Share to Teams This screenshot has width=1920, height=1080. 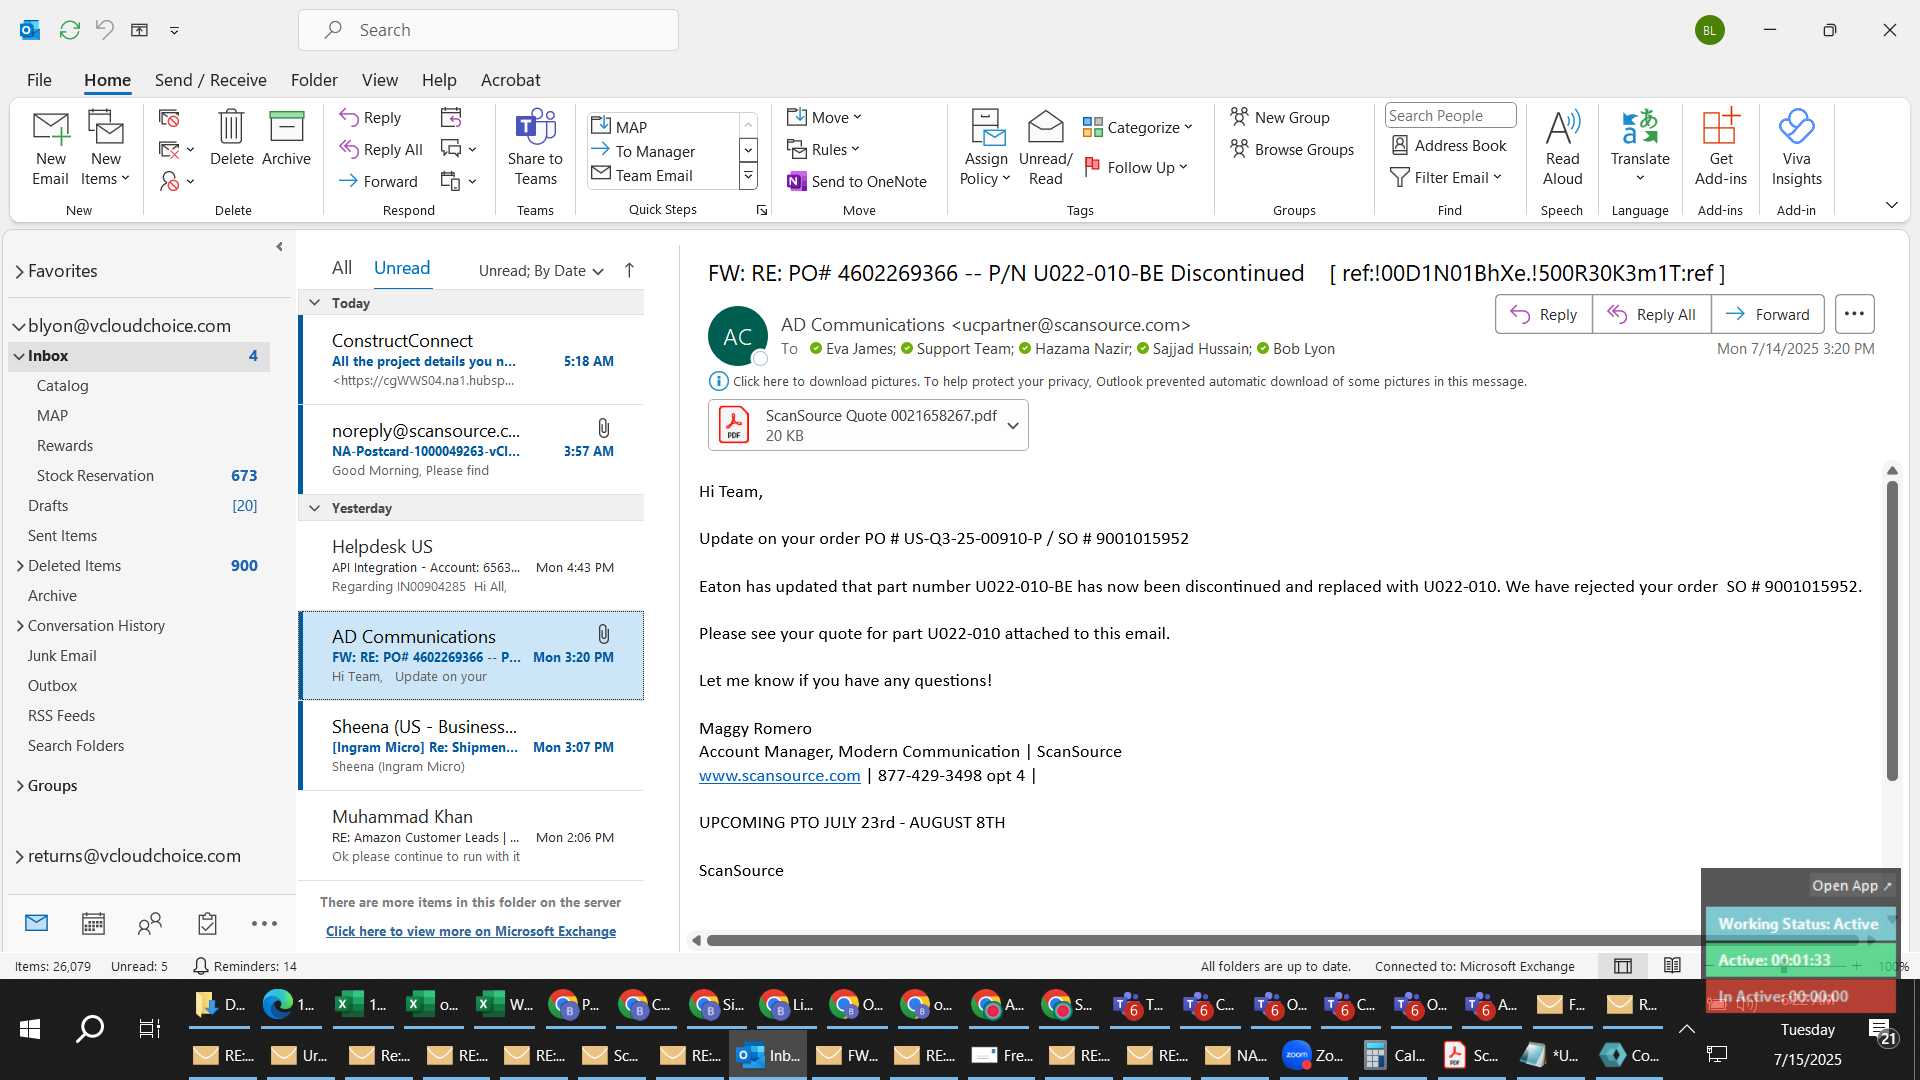(x=535, y=147)
